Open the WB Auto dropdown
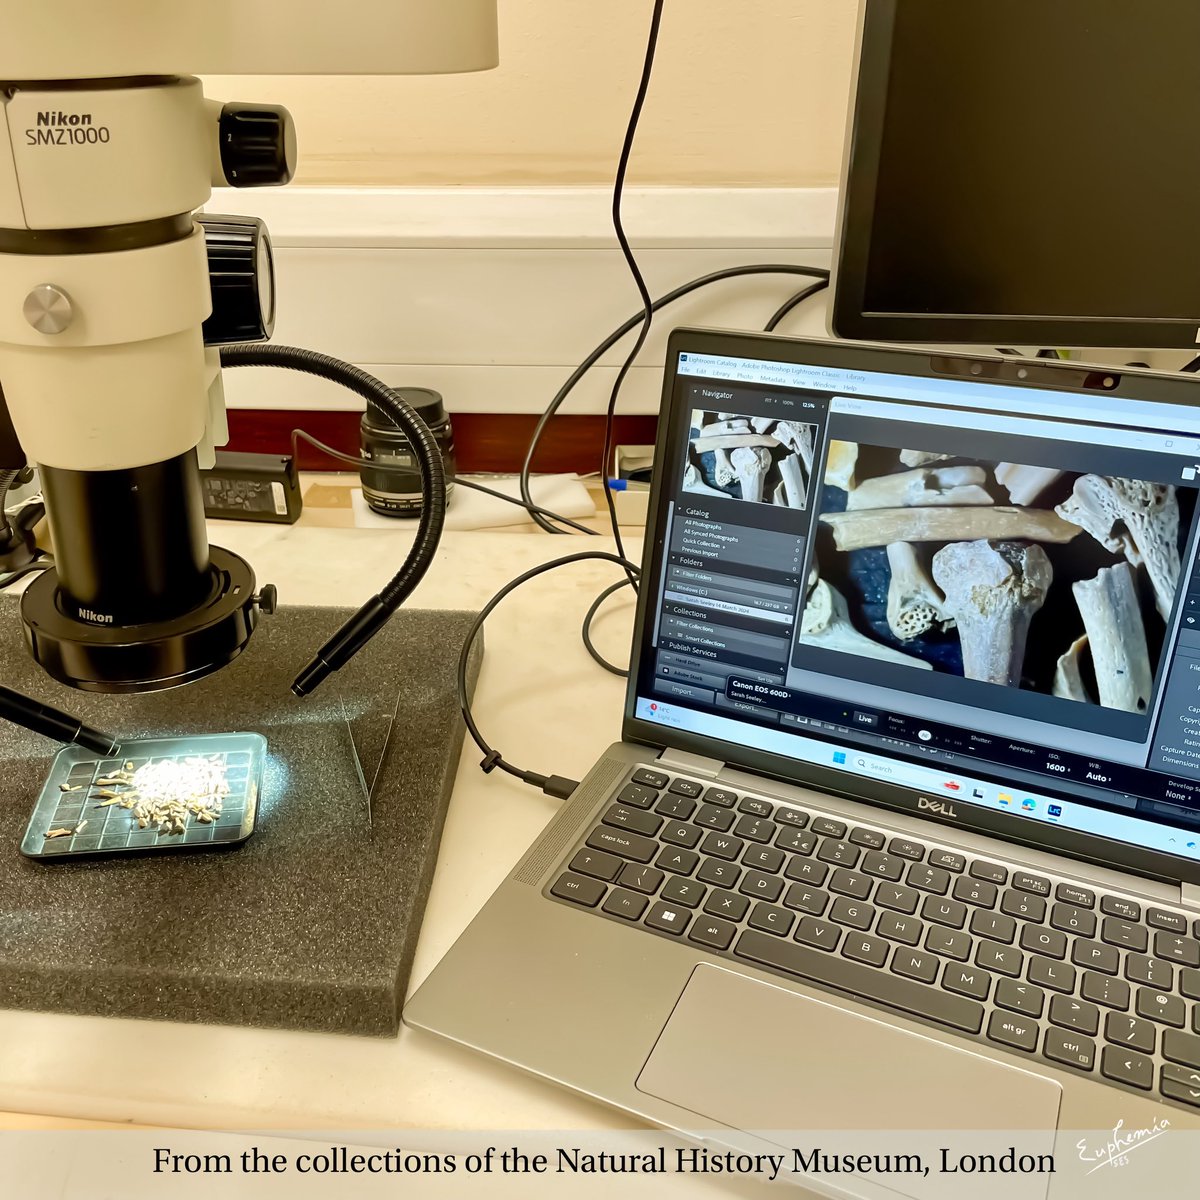 coord(1098,777)
